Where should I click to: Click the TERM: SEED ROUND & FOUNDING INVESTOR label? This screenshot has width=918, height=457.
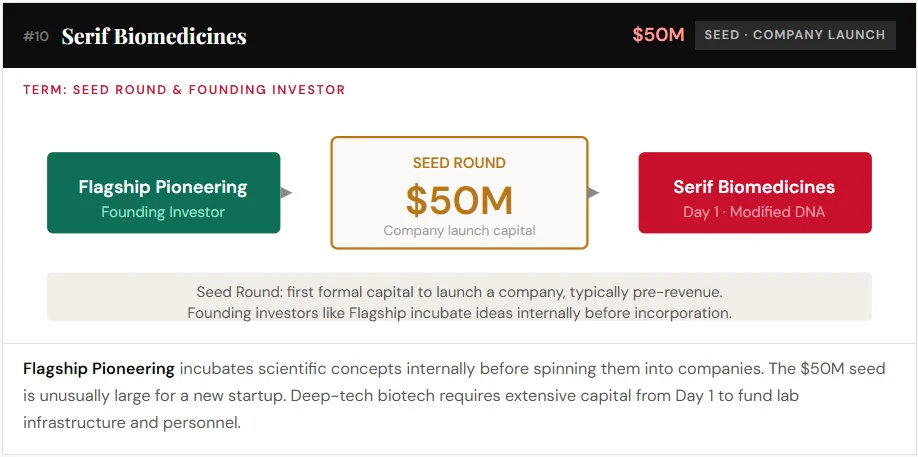pyautogui.click(x=184, y=90)
